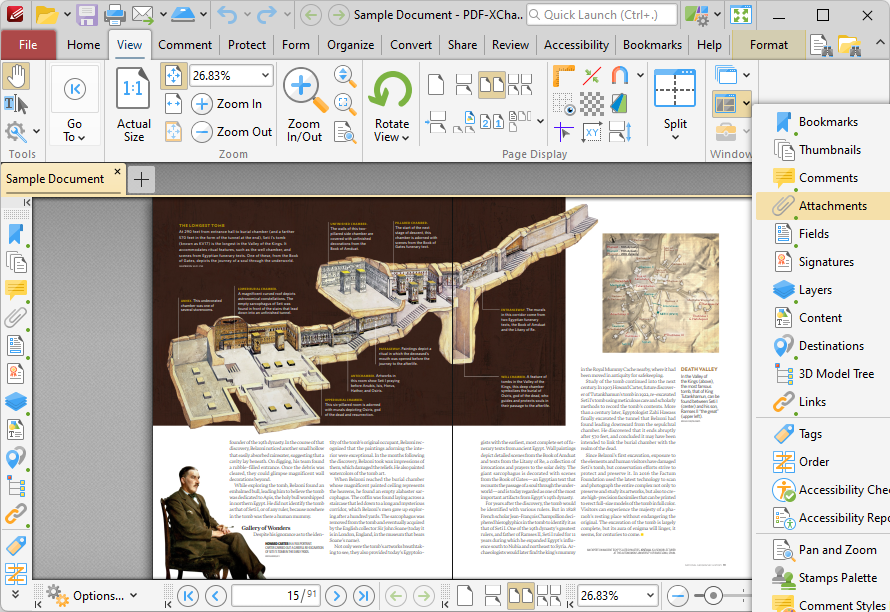The height and width of the screenshot is (612, 890).
Task: Toggle Two Pages layout in ribbon
Action: coord(492,85)
